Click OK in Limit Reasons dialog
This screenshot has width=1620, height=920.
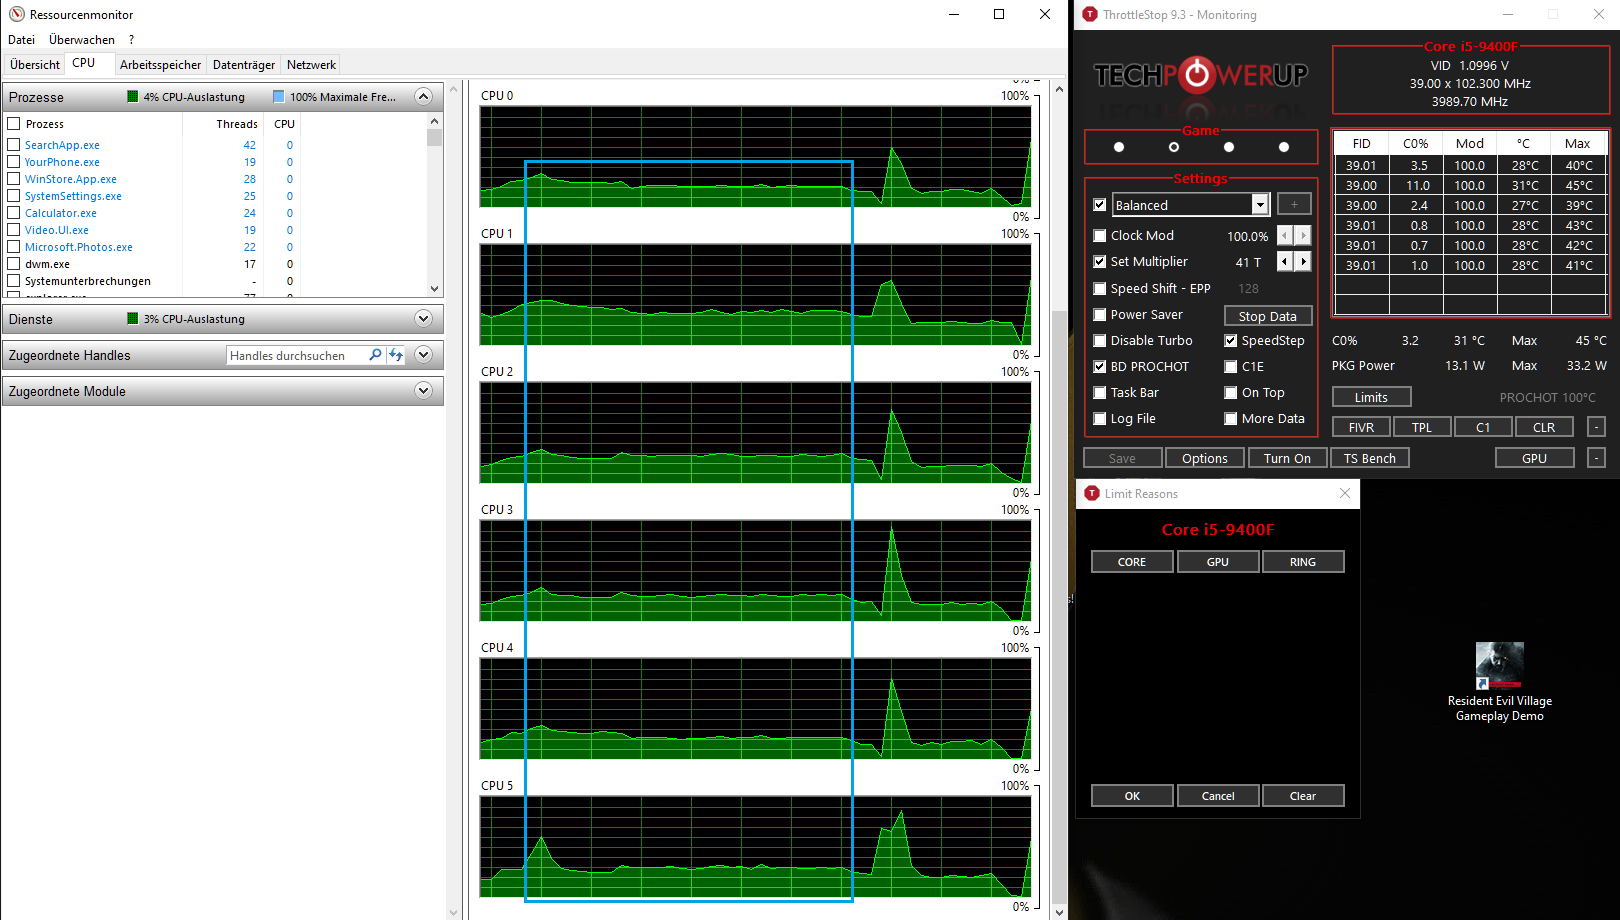click(1132, 796)
